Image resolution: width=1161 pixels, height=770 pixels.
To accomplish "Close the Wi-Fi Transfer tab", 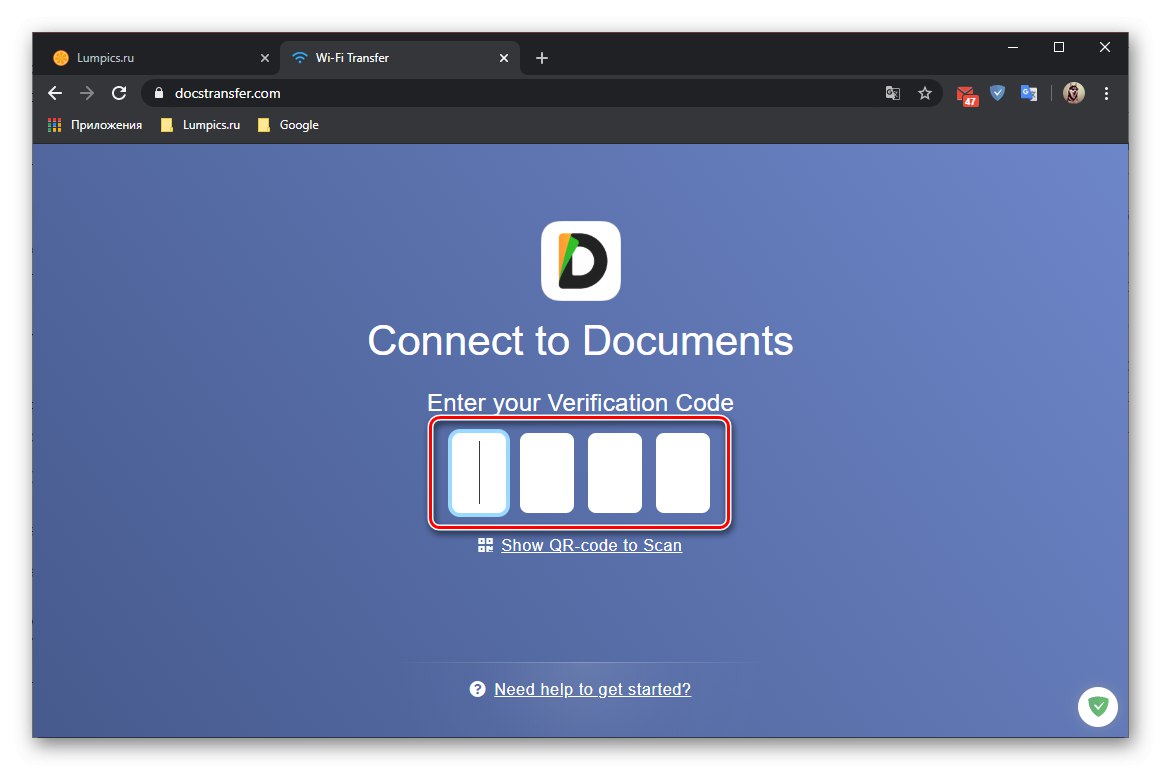I will coord(503,58).
